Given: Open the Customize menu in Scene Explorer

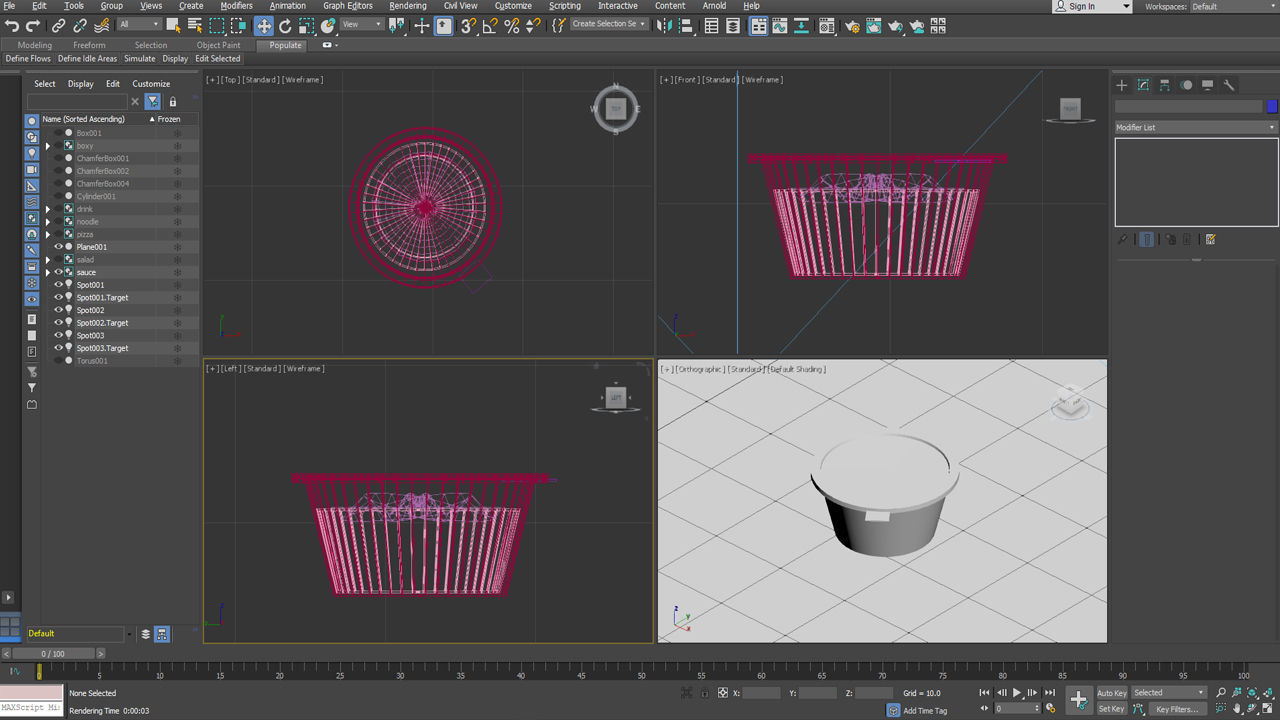Looking at the screenshot, I should (x=151, y=84).
